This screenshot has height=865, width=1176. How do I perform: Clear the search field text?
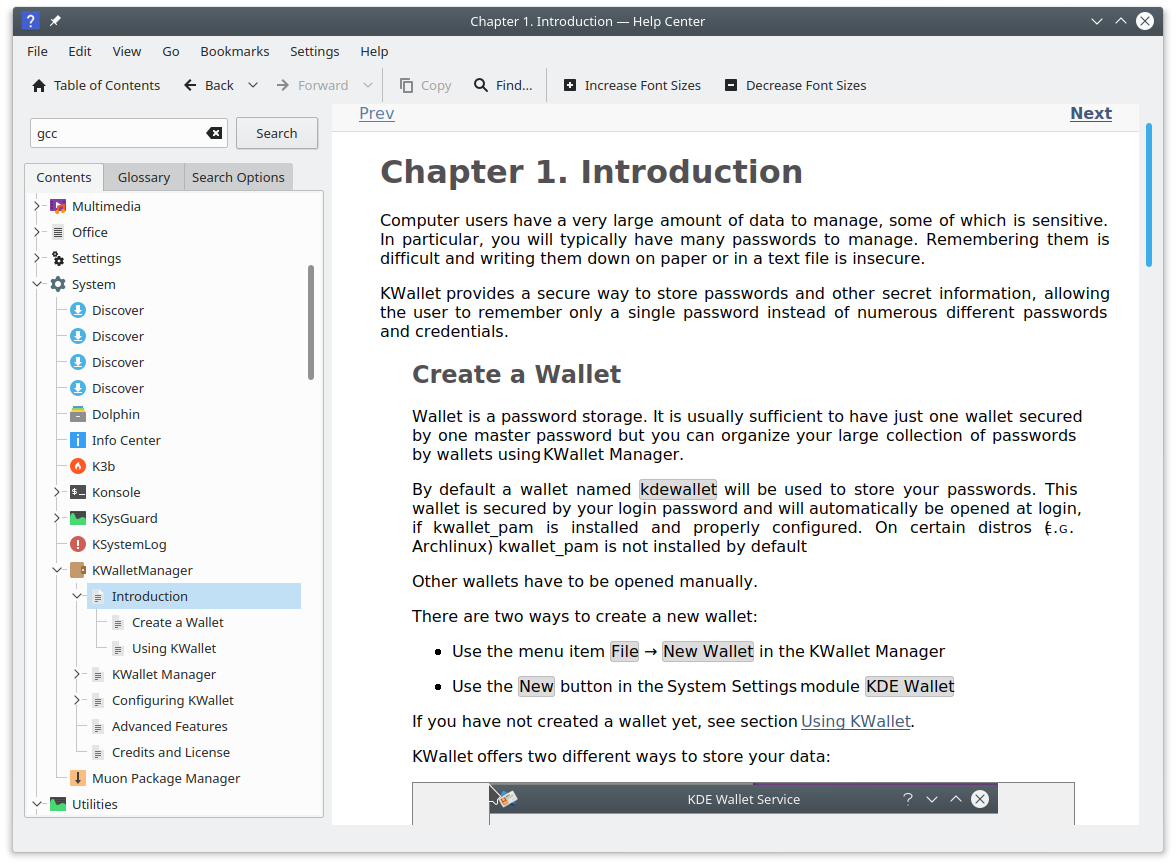[214, 133]
